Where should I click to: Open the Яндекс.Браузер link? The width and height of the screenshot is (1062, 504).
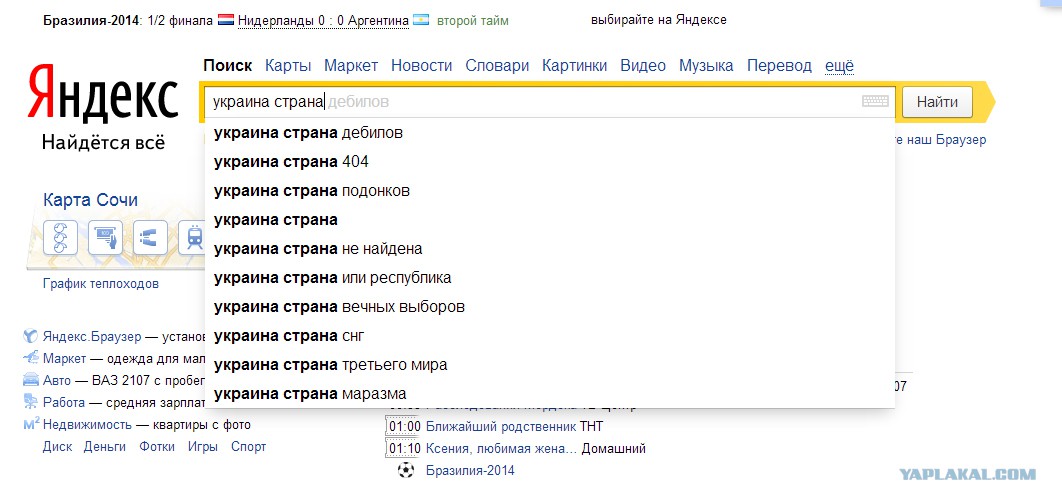pos(92,337)
